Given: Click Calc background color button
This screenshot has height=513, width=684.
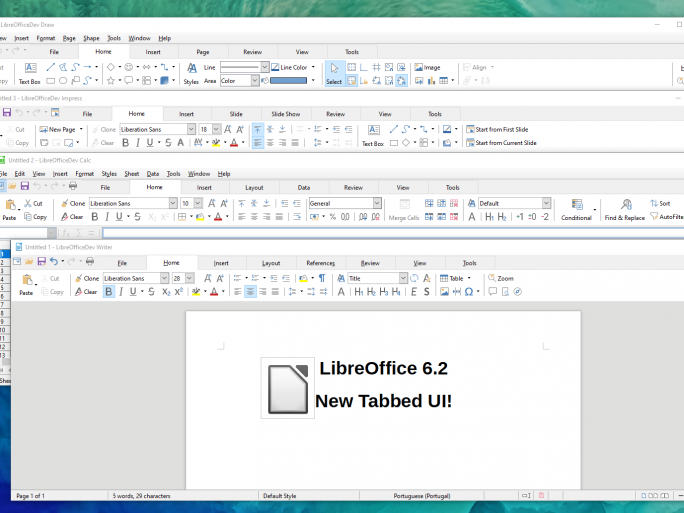Looking at the screenshot, I should pos(200,217).
